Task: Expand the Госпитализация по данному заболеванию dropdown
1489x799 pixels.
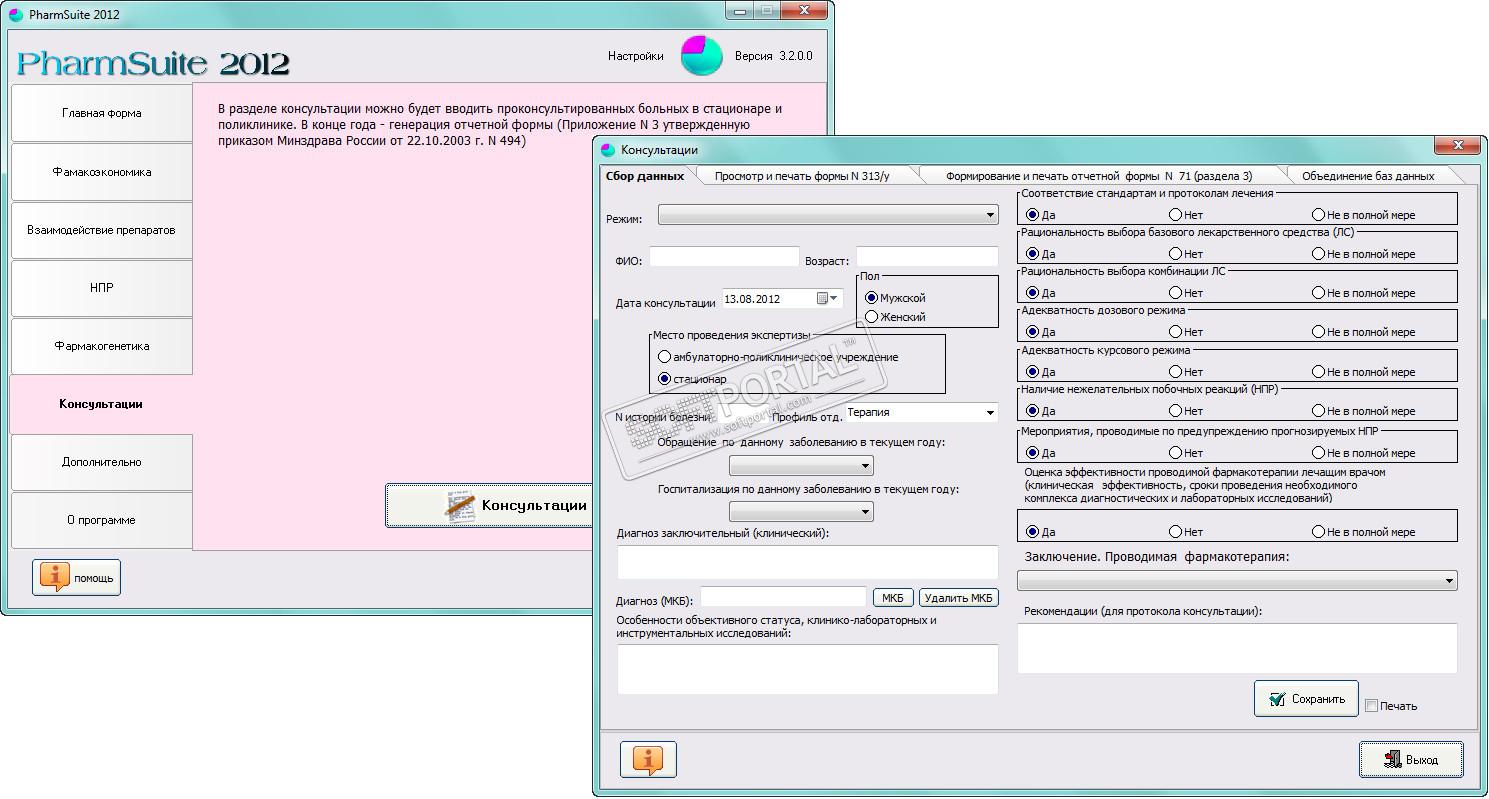Action: [801, 512]
